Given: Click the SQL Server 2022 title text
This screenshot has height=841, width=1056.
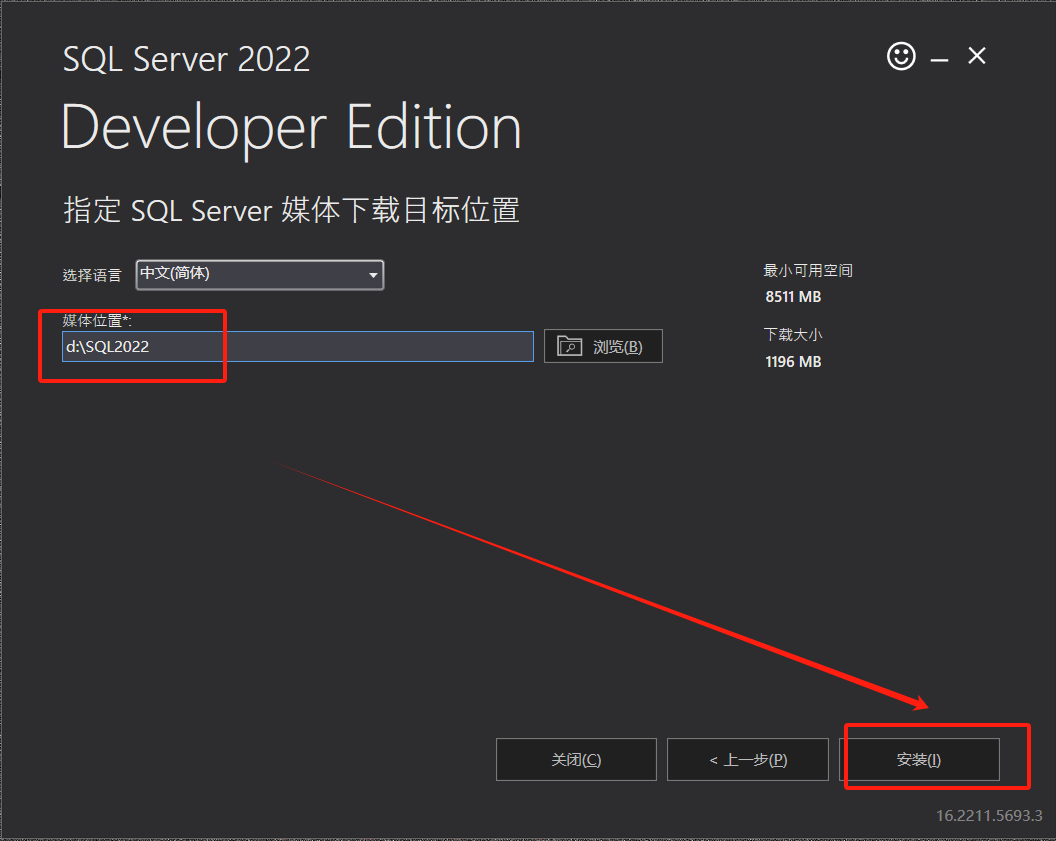Looking at the screenshot, I should [186, 58].
